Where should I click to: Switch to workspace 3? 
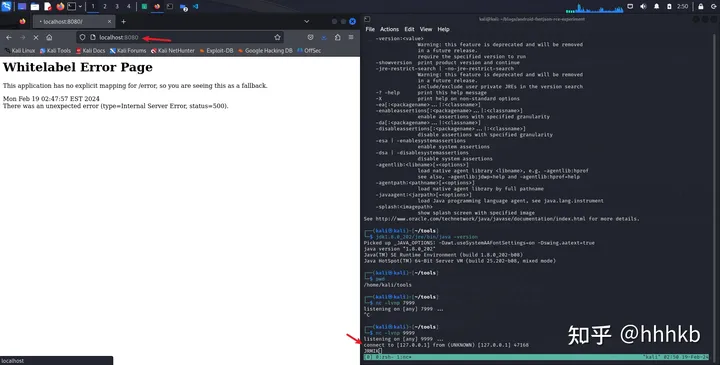pyautogui.click(x=117, y=6)
